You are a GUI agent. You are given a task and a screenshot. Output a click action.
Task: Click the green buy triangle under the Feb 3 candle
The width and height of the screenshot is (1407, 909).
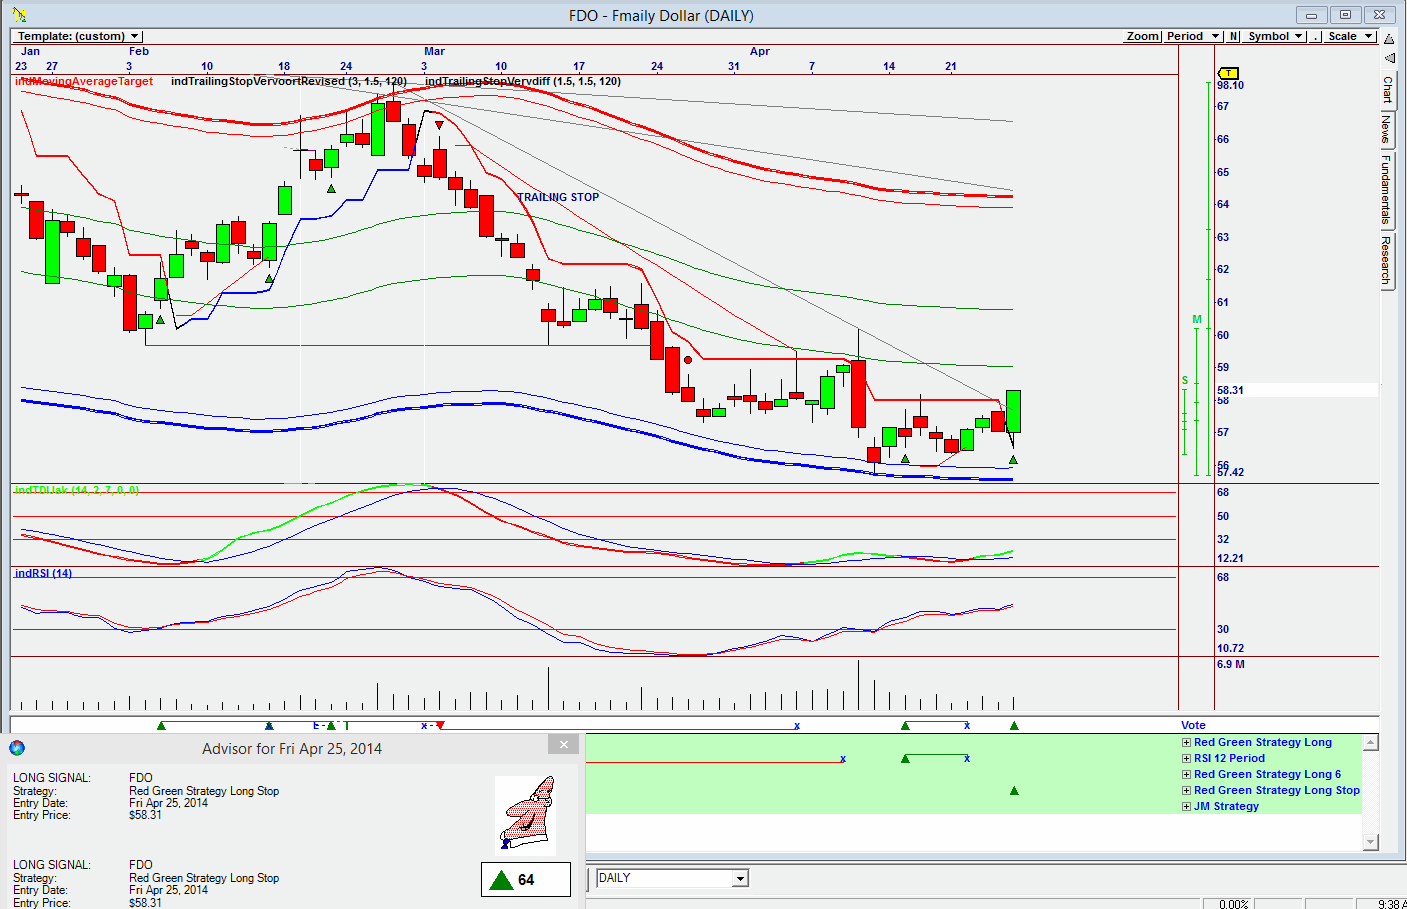click(x=160, y=320)
